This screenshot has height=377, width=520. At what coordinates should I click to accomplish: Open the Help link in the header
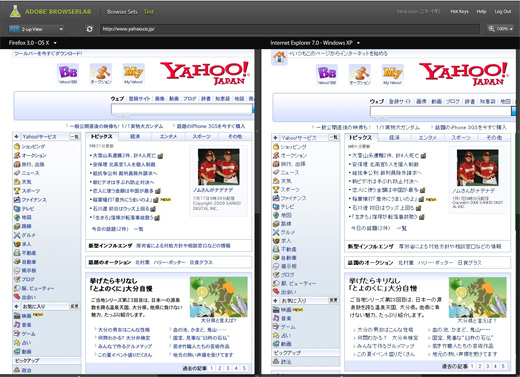[x=481, y=11]
